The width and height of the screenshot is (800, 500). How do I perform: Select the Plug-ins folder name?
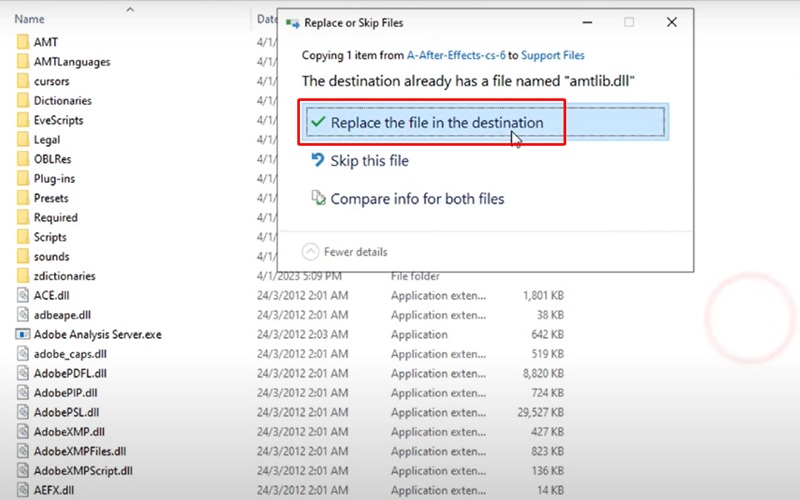click(x=54, y=179)
